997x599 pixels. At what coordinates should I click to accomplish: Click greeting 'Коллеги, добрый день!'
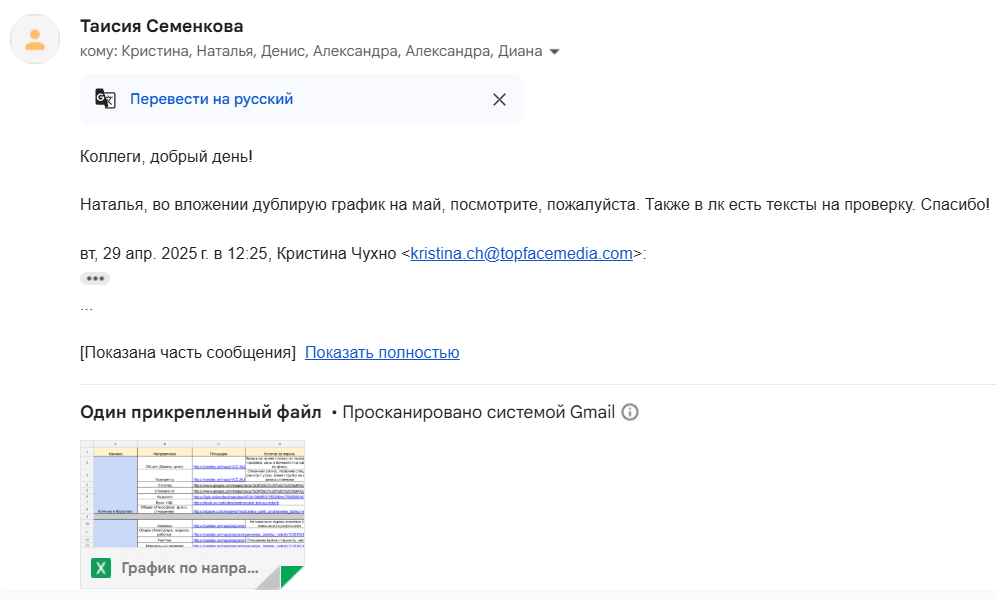click(x=167, y=156)
